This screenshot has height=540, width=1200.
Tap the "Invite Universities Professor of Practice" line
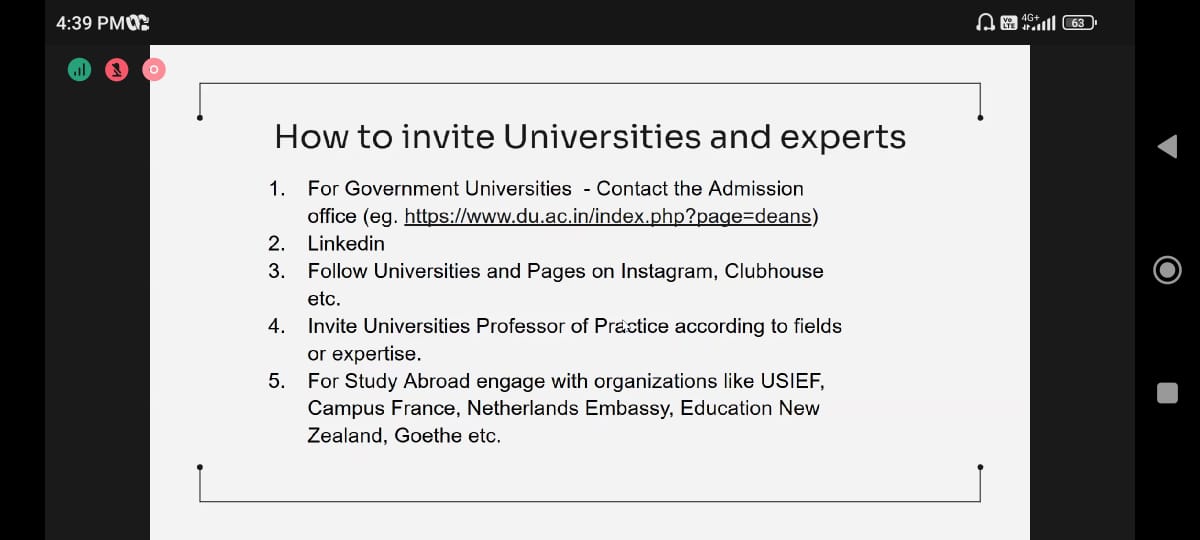click(574, 326)
